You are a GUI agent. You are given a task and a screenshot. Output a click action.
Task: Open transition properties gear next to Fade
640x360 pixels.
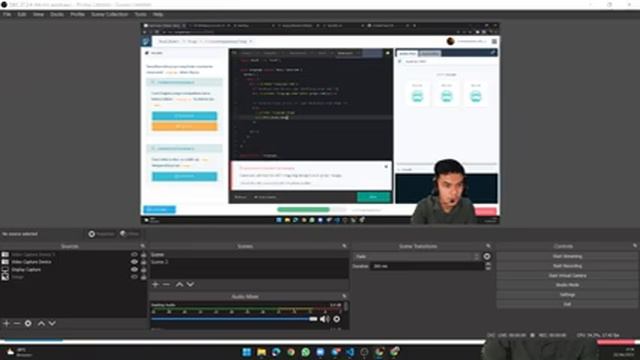487,256
